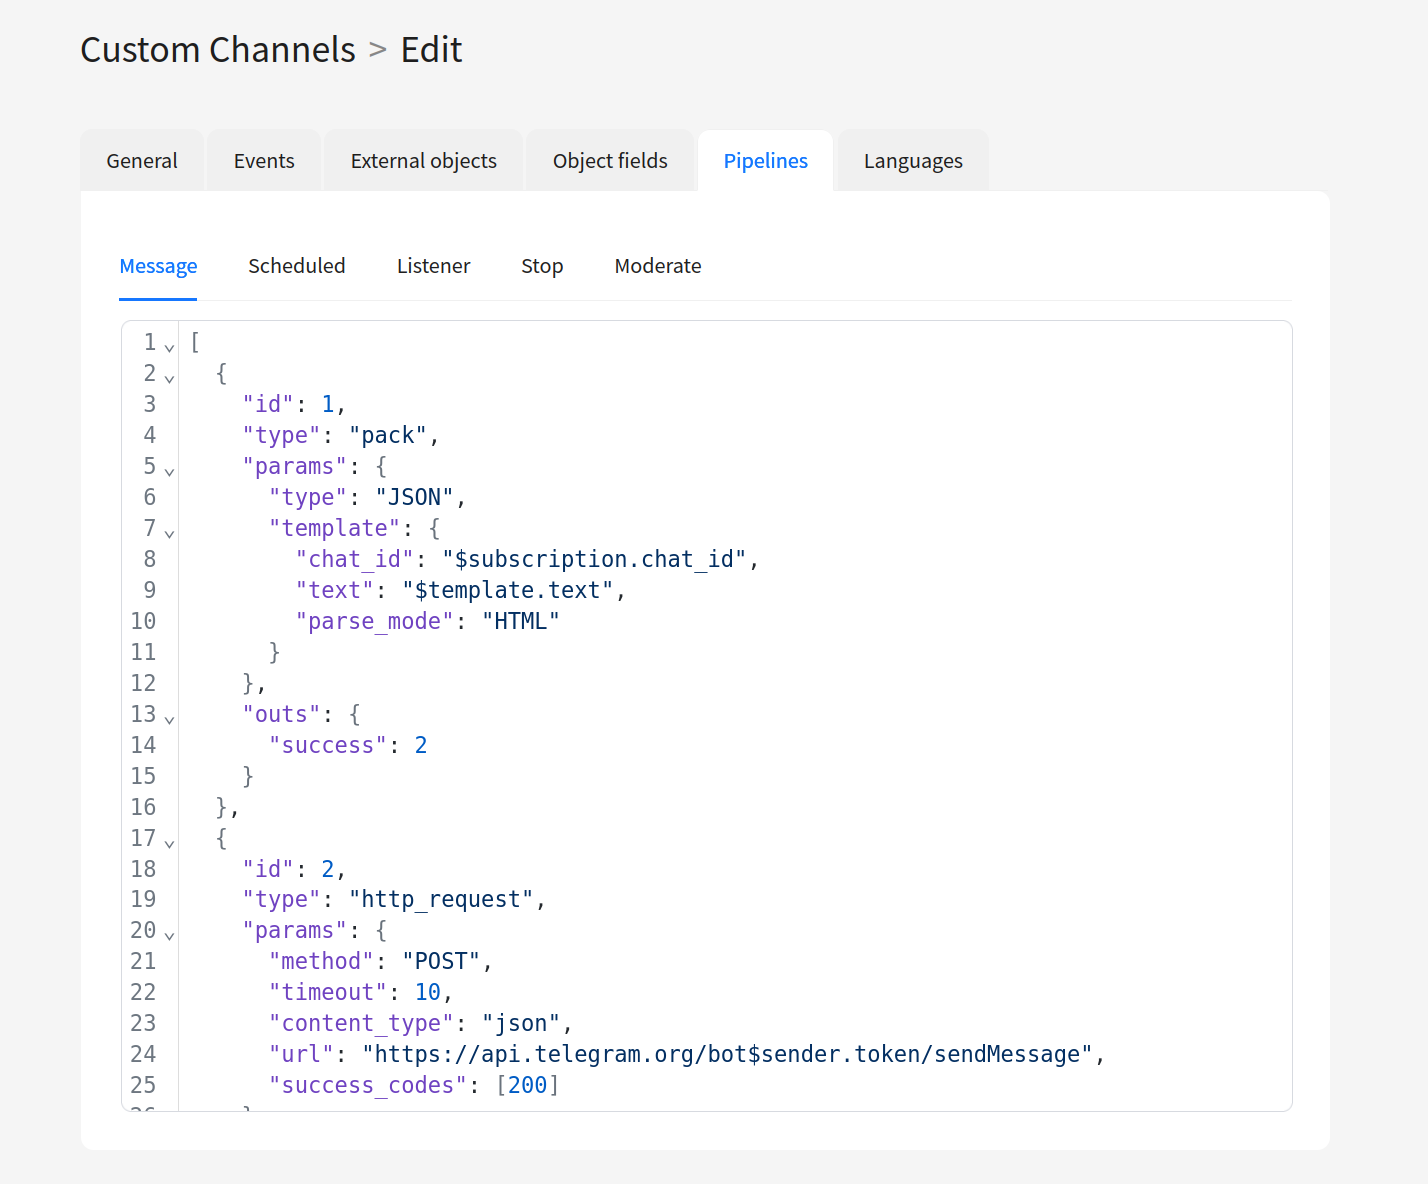View the Moderate pipeline sub-tab

(658, 266)
